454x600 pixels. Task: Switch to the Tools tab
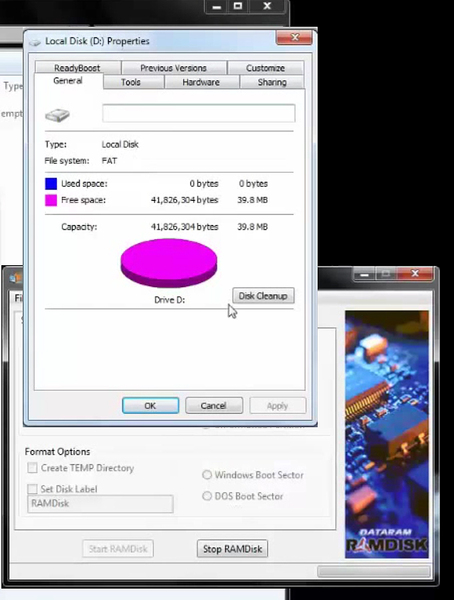[x=131, y=82]
